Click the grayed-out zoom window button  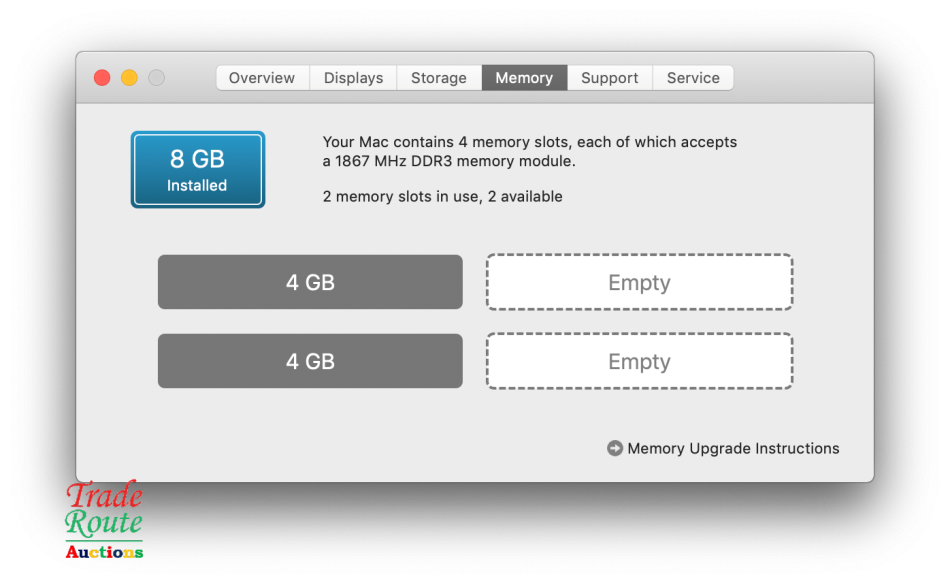(x=156, y=78)
